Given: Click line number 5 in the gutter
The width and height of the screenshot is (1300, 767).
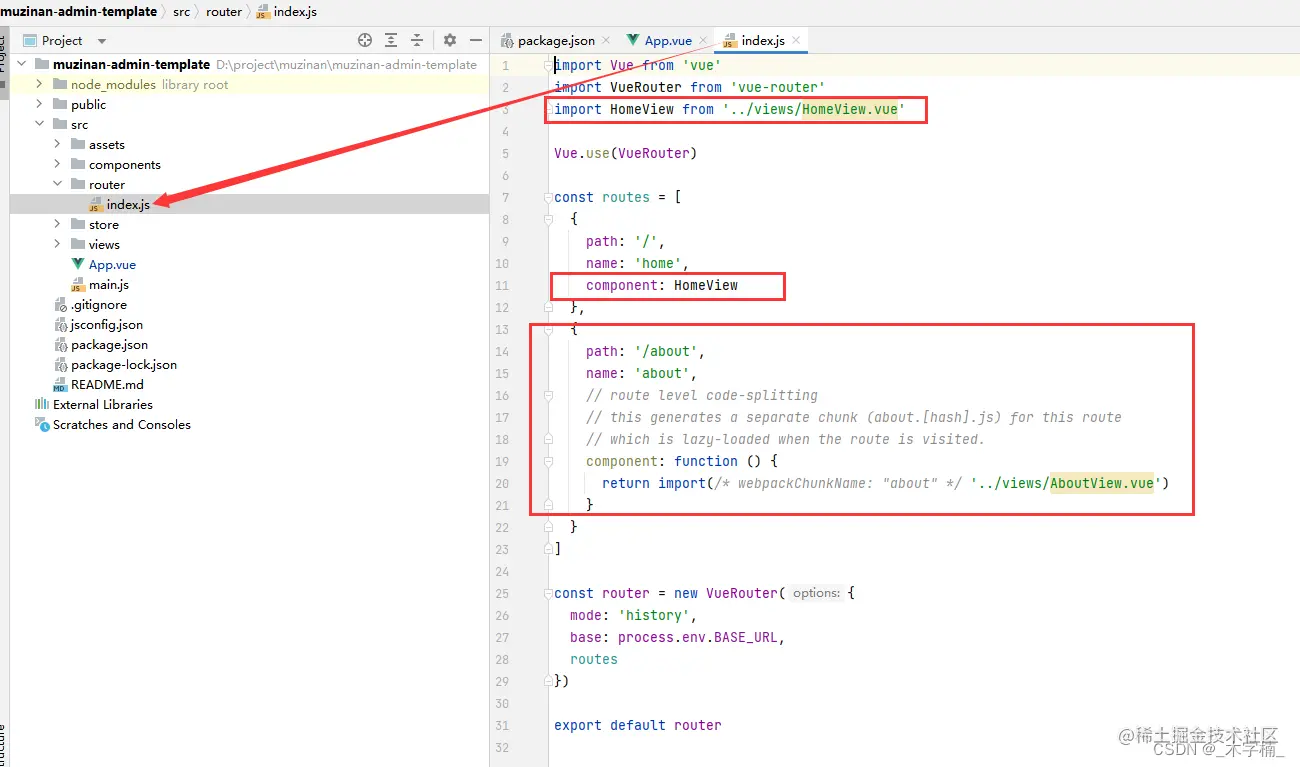Looking at the screenshot, I should (506, 154).
